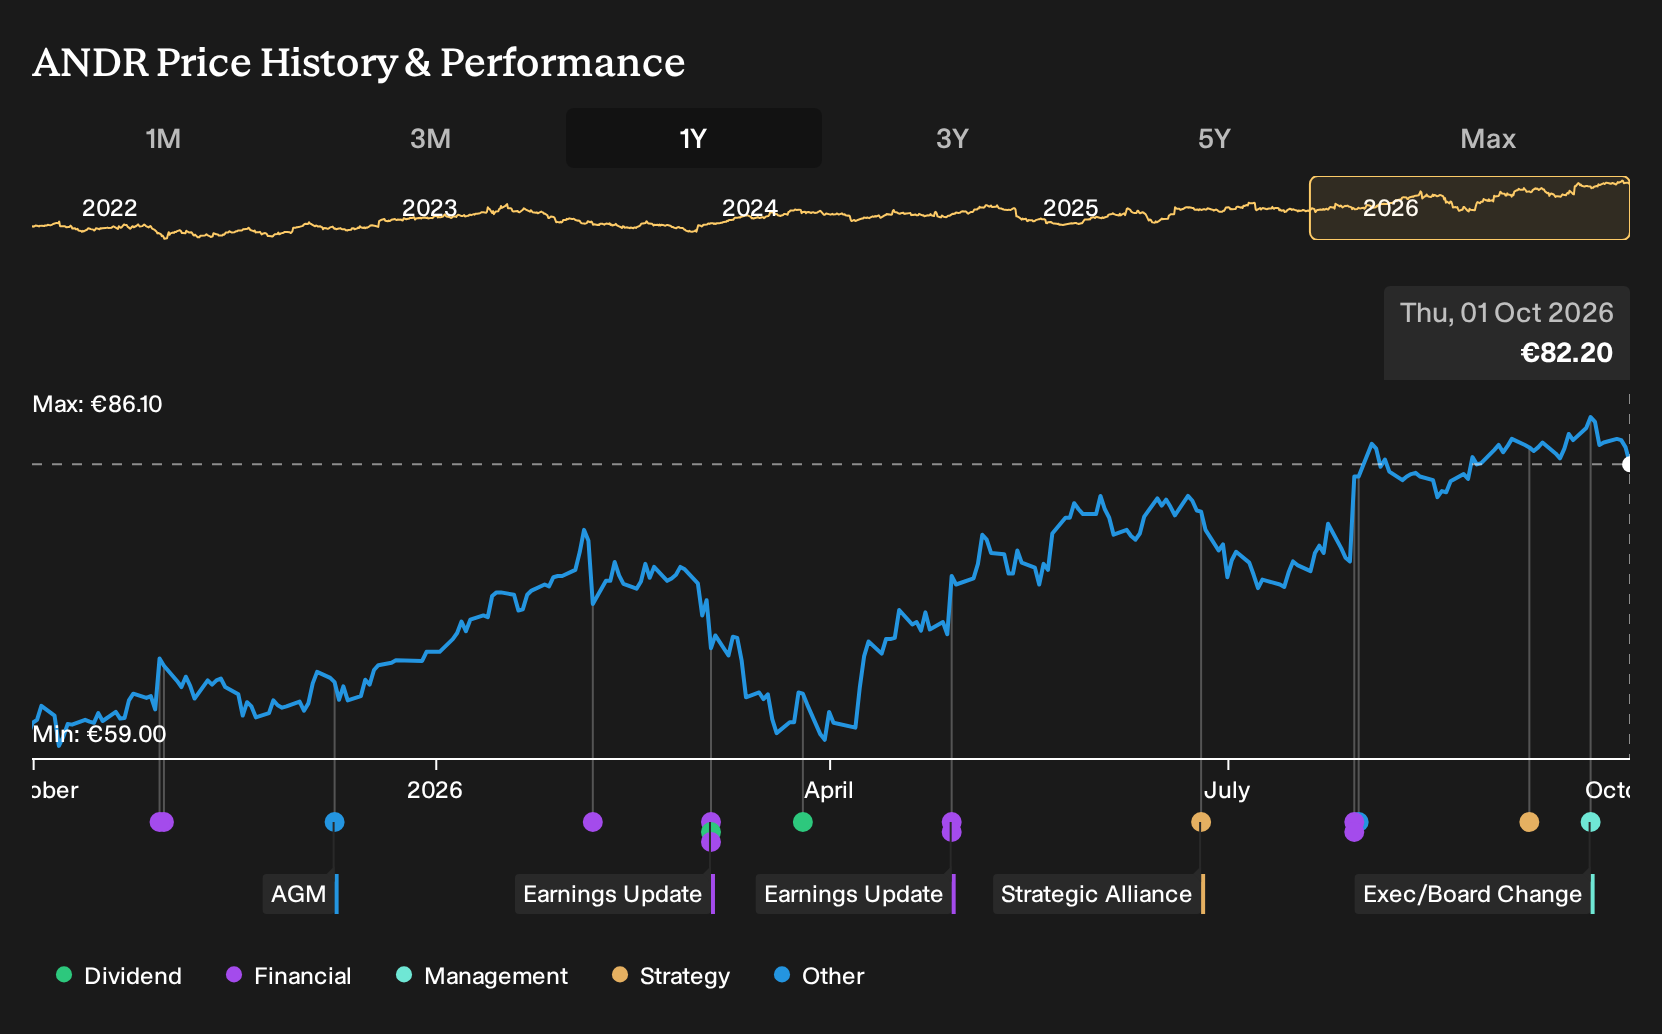Hide Management events via the legend
The image size is (1662, 1034).
(x=482, y=975)
